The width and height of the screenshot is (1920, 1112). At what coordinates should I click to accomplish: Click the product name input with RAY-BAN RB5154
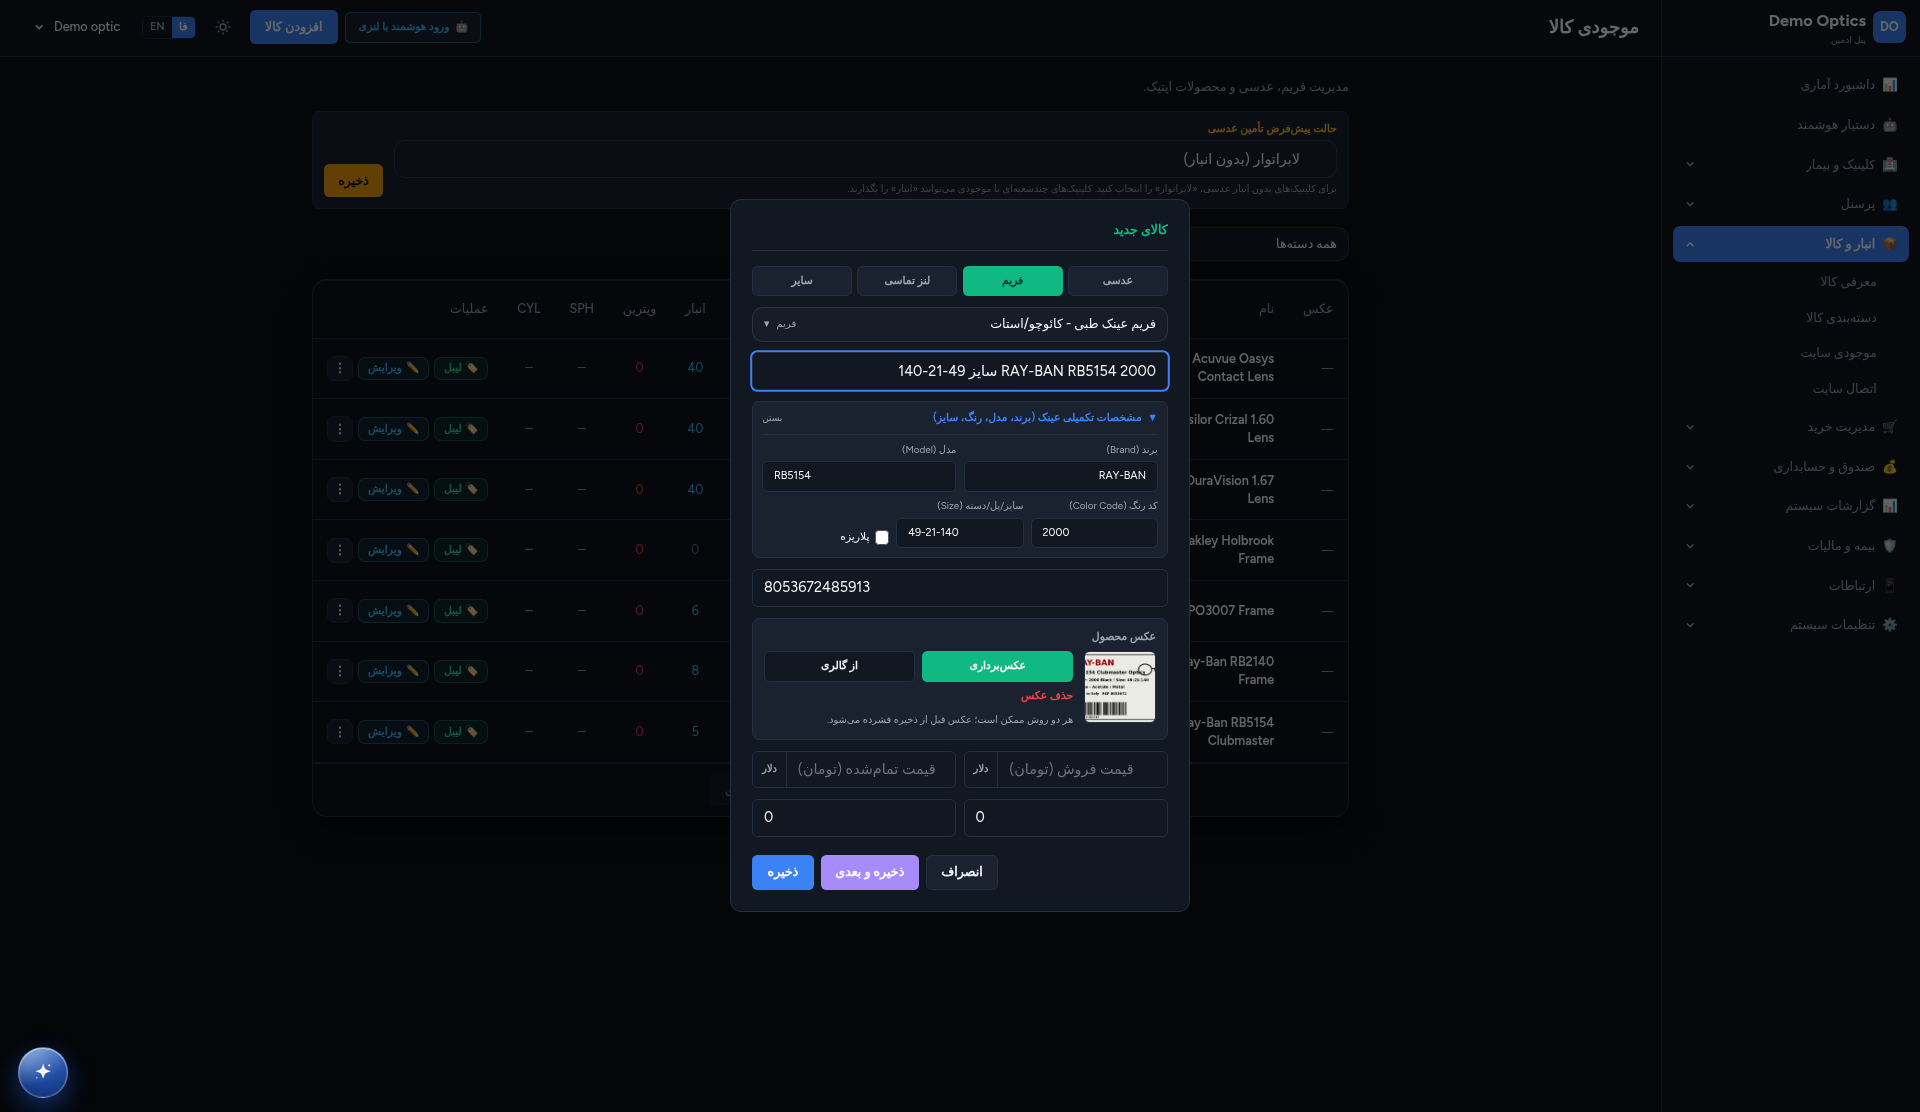pos(960,371)
